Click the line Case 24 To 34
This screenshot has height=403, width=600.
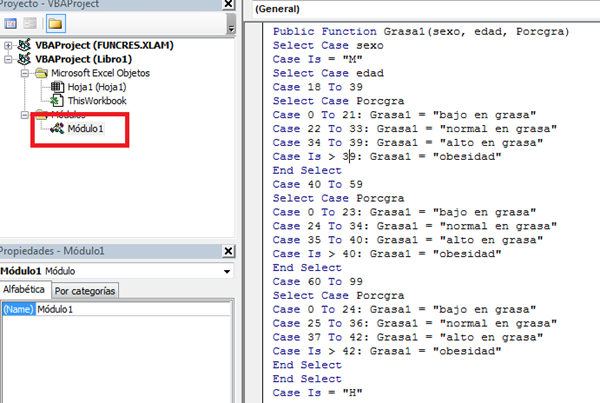(x=414, y=226)
